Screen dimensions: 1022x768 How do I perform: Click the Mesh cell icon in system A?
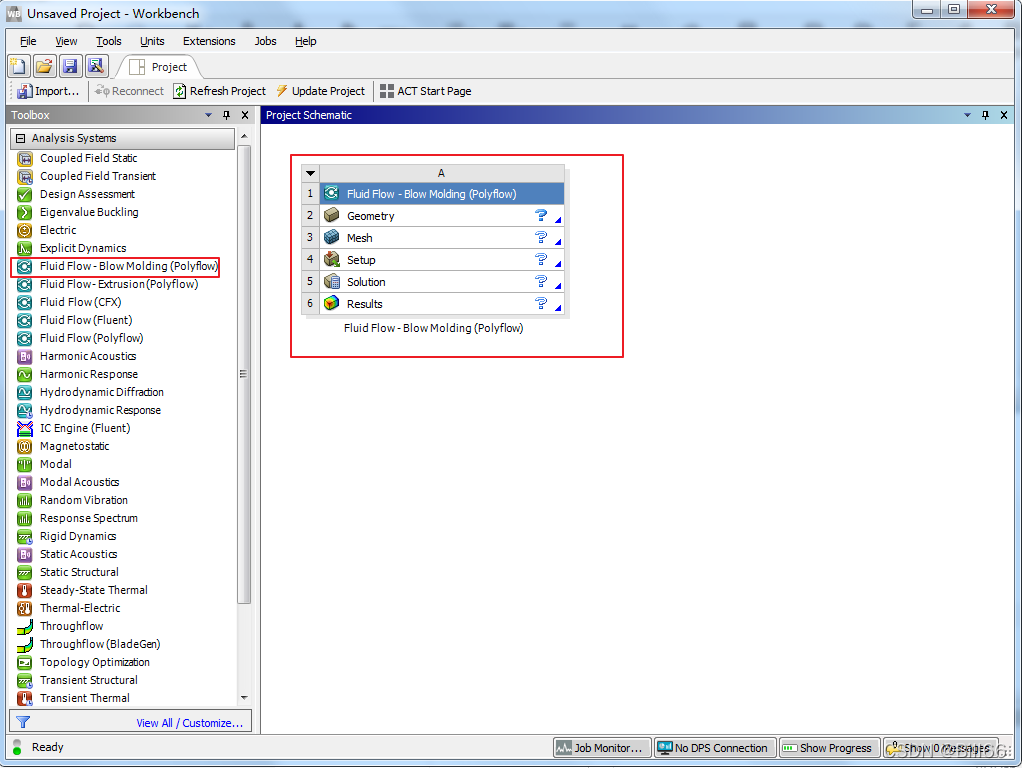tap(332, 237)
